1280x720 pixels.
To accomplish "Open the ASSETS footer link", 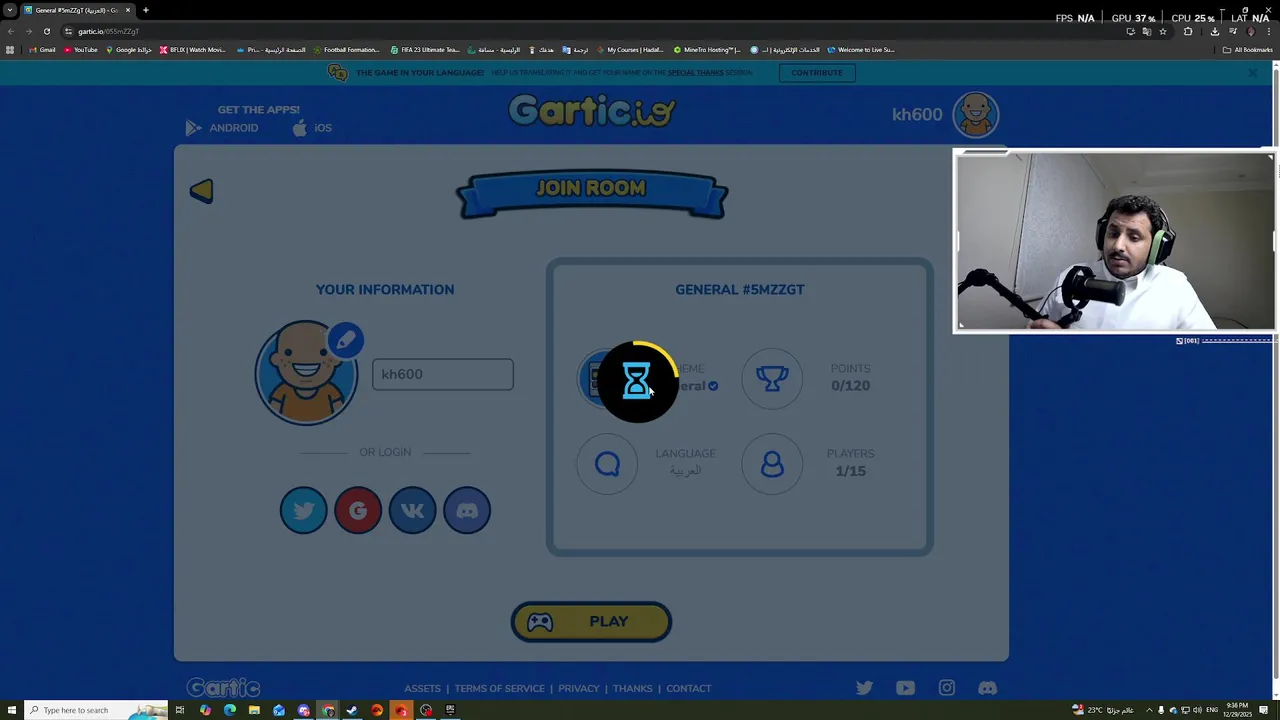I will pos(422,688).
